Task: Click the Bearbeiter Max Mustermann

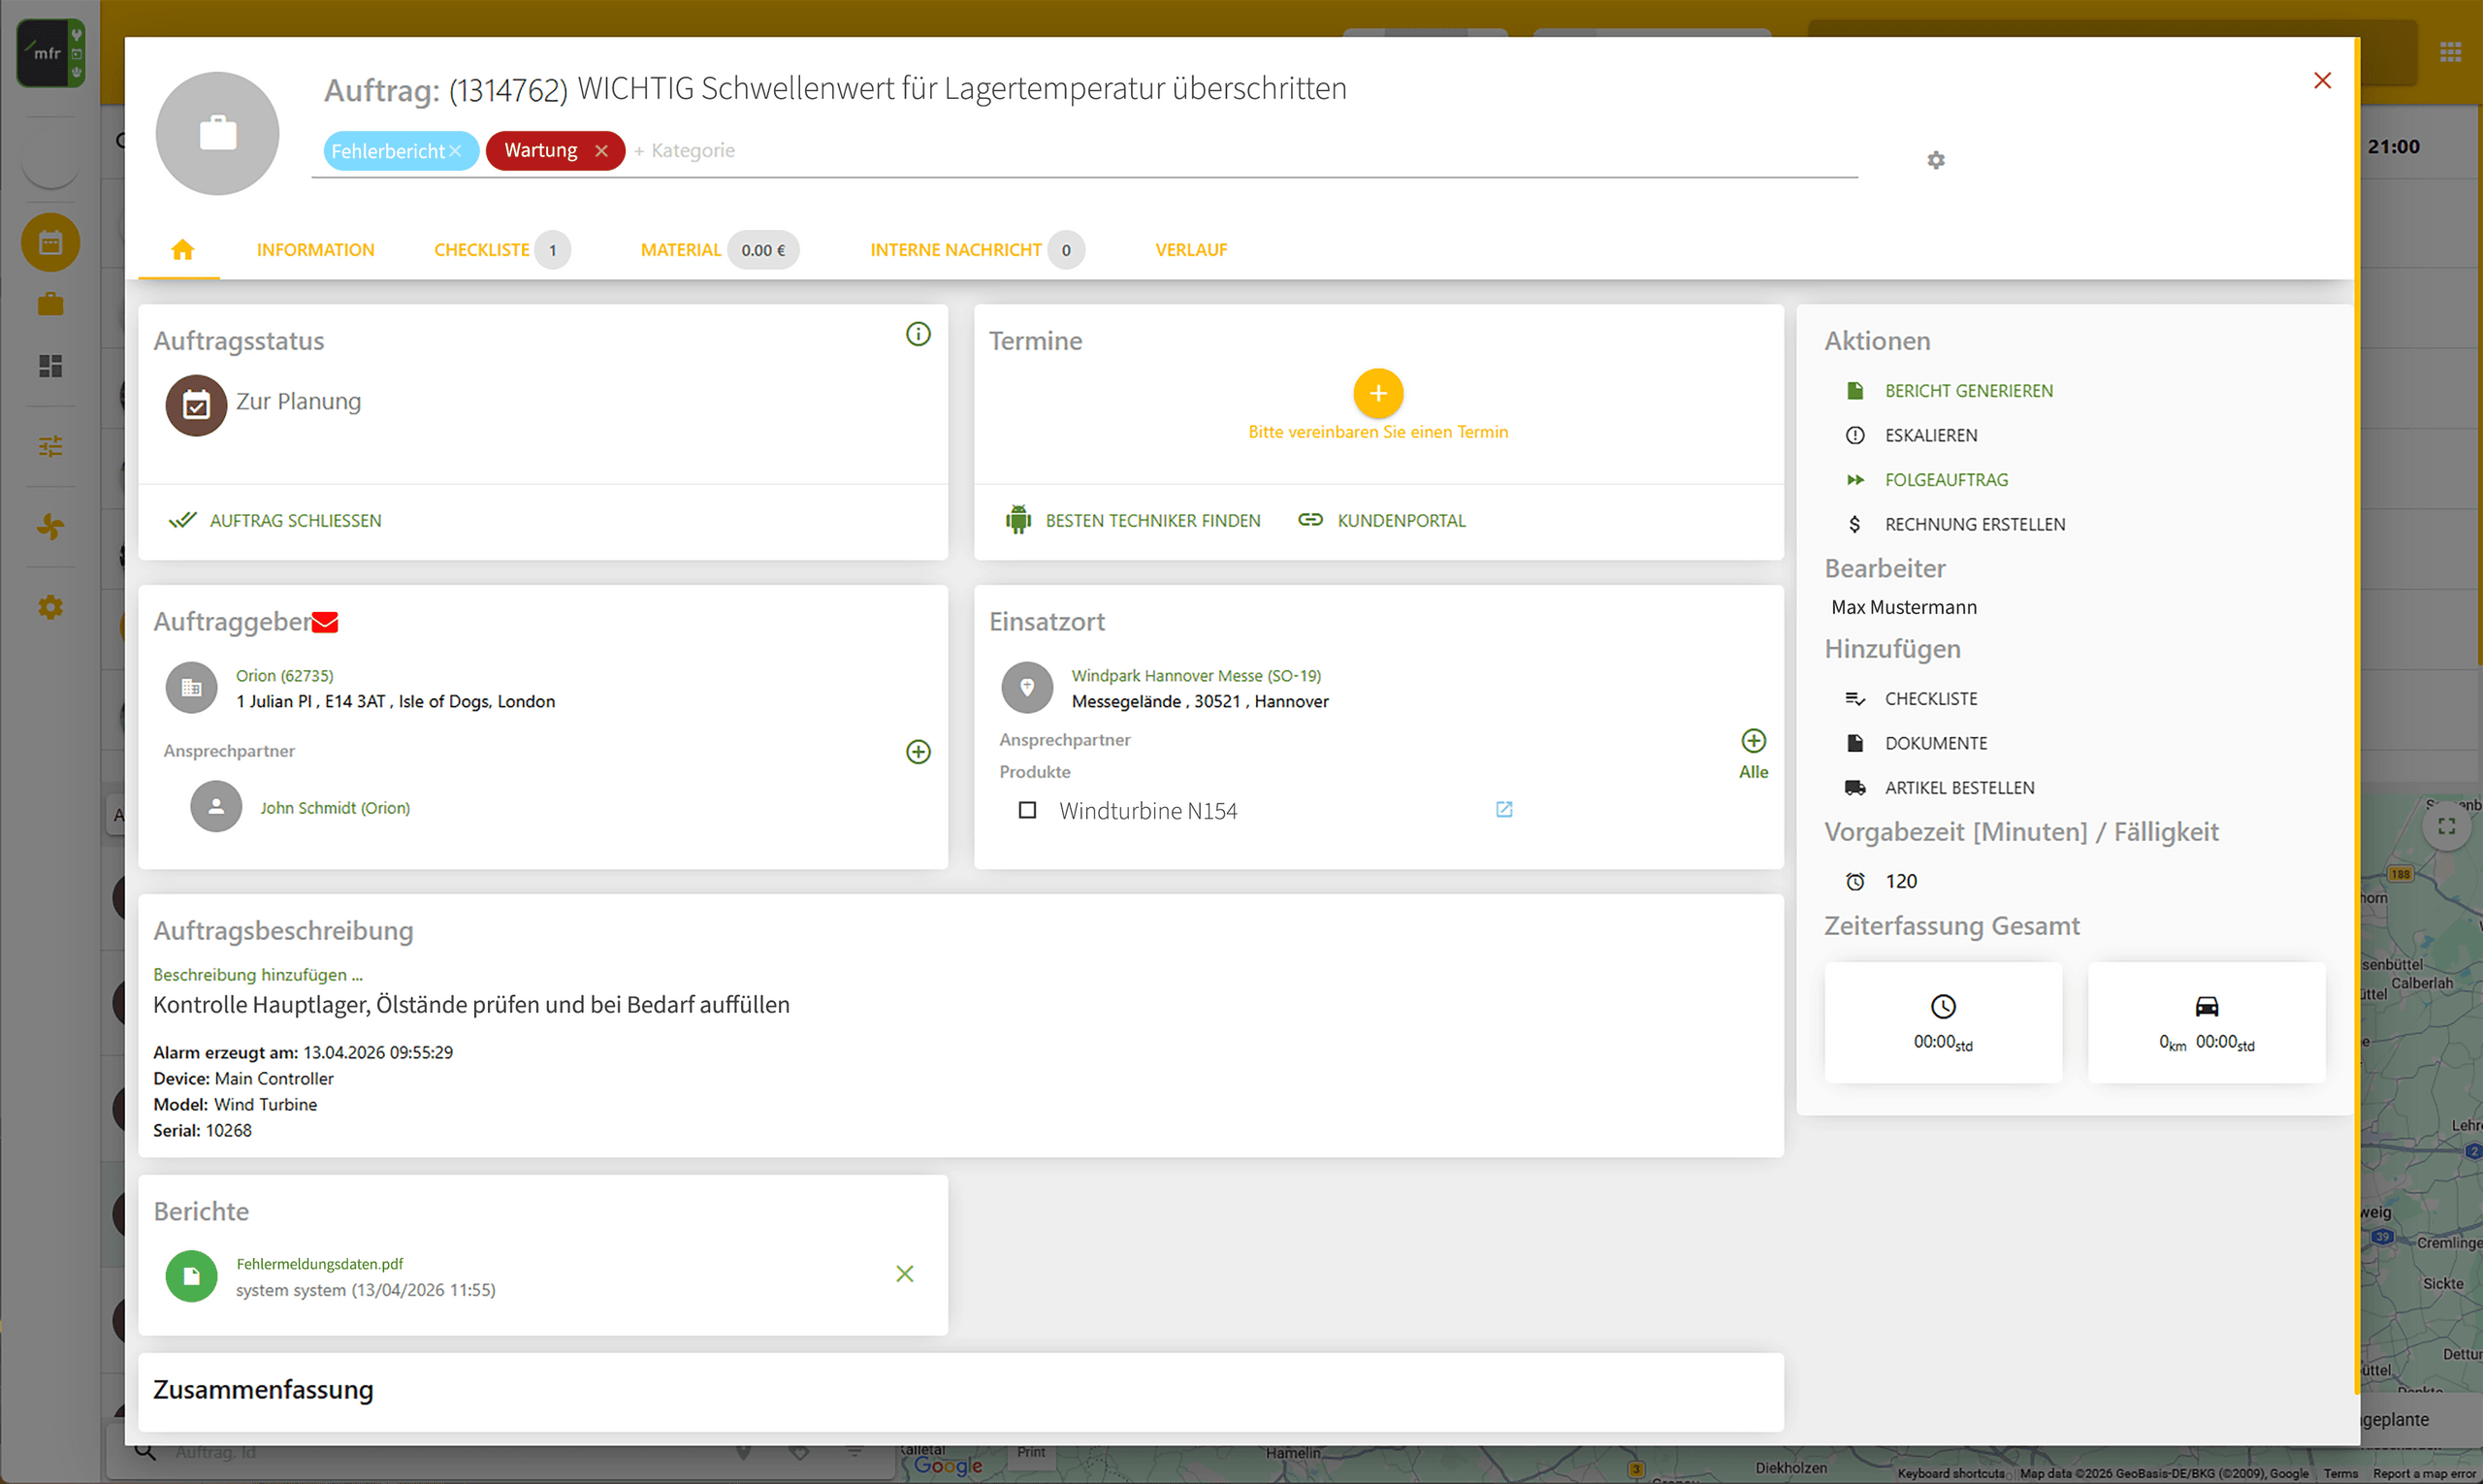Action: tap(1904, 608)
